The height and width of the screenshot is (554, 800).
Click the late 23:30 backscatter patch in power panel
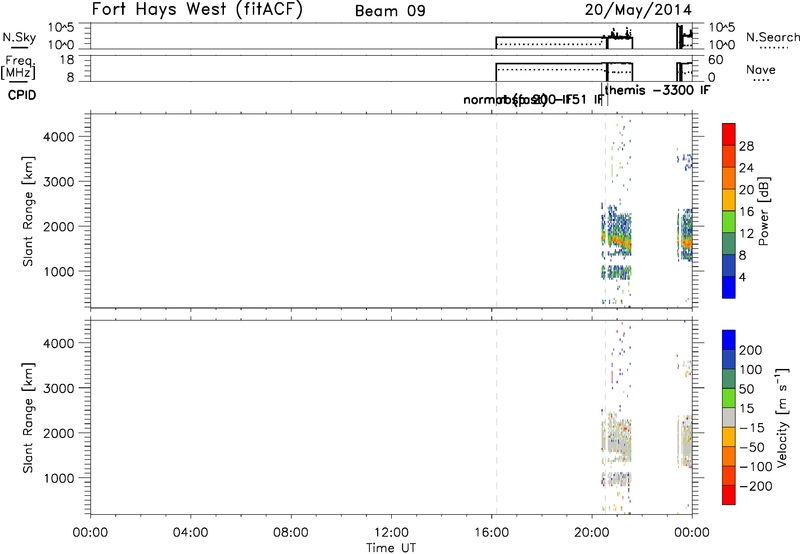[685, 235]
